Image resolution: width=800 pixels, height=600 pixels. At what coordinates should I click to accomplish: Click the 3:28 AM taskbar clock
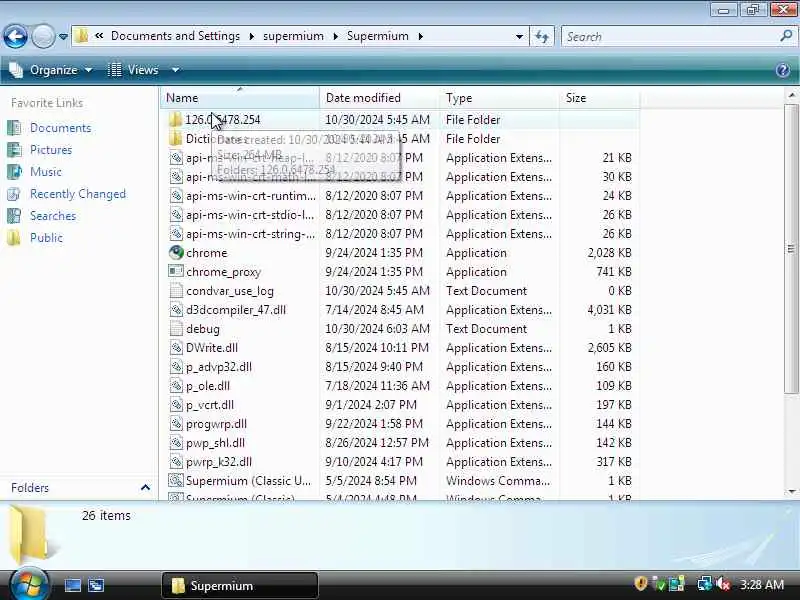click(x=762, y=585)
